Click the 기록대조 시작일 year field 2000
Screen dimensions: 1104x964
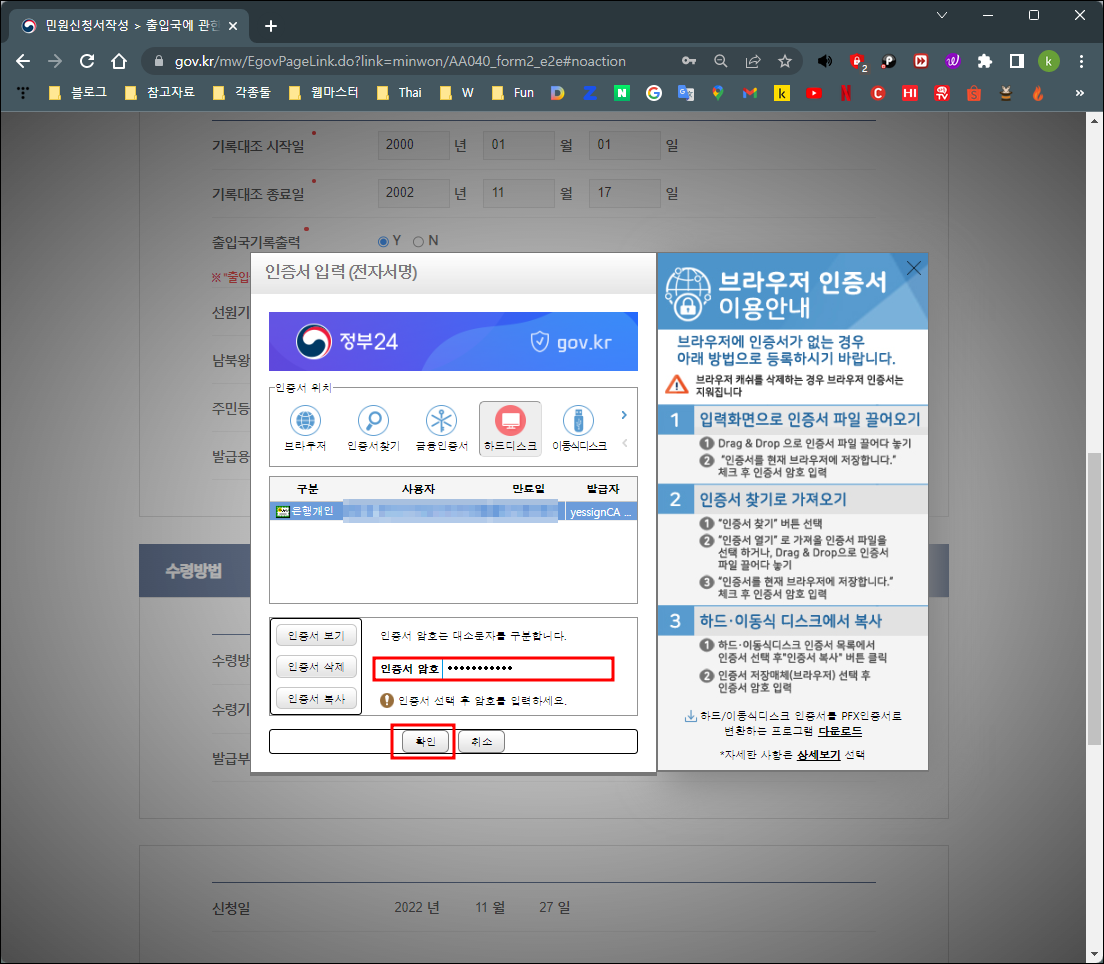[x=413, y=145]
